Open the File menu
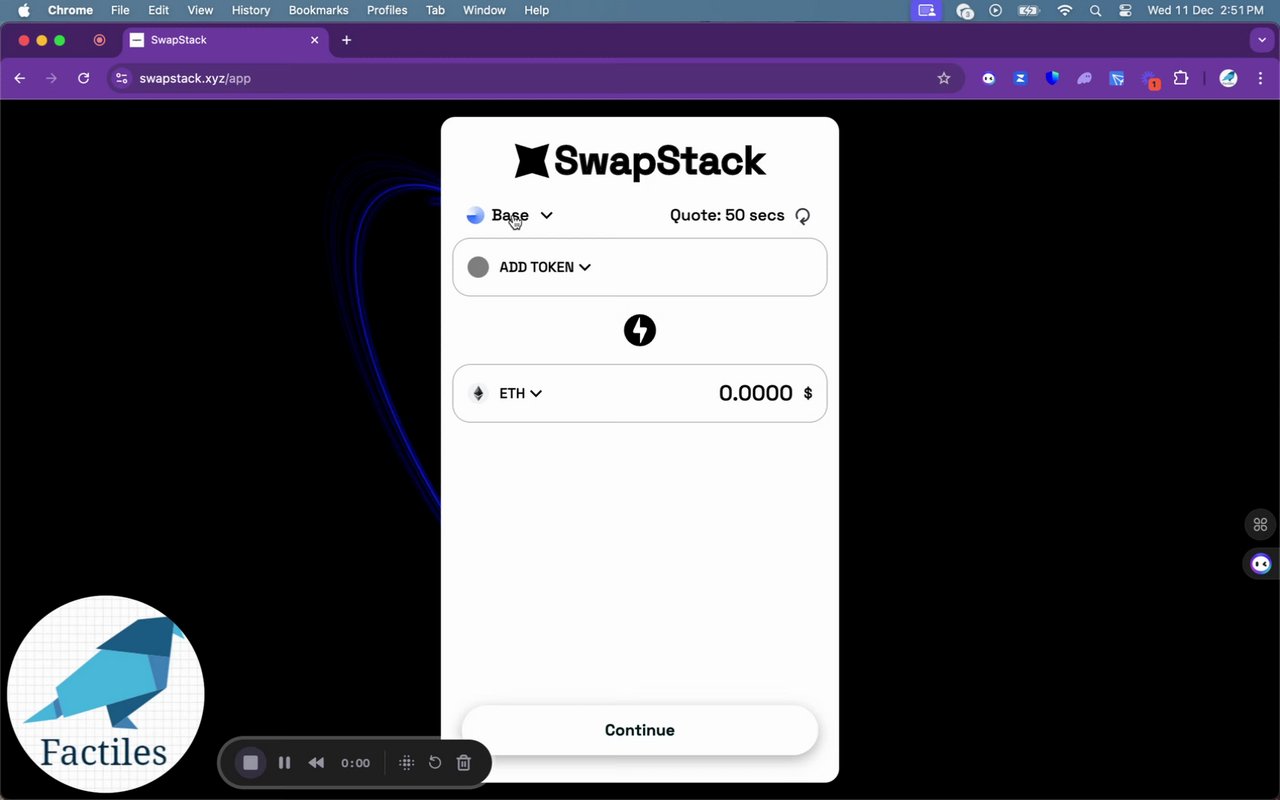This screenshot has width=1280, height=800. point(120,10)
